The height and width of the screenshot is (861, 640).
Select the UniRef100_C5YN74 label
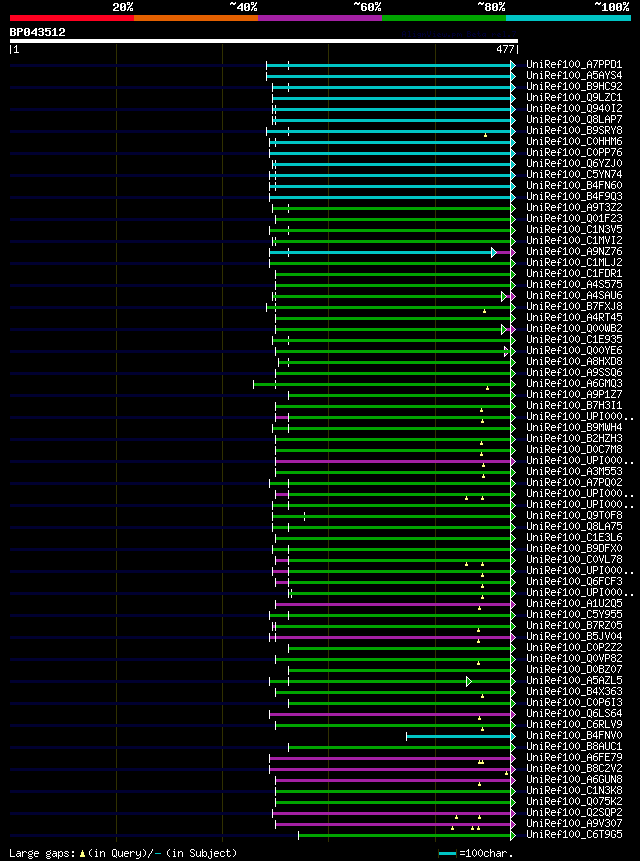574,175
